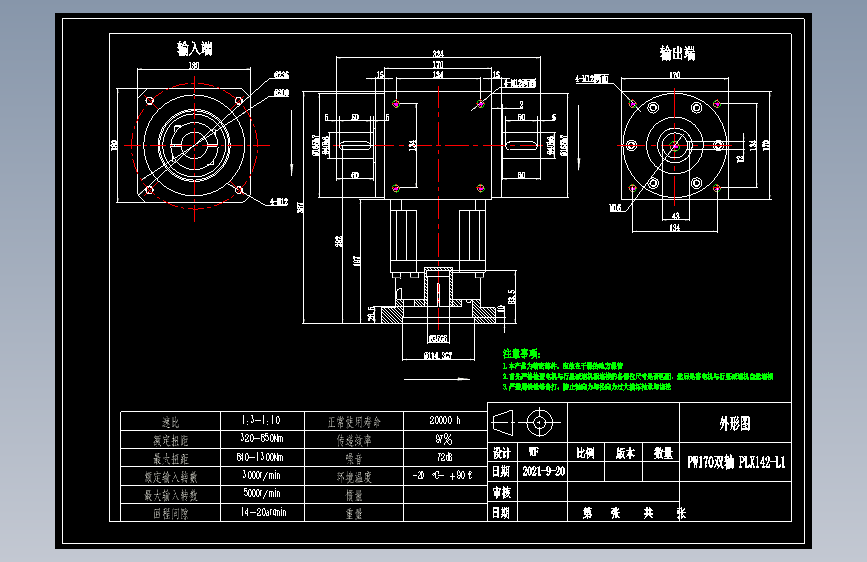Click the '额定输入转数' table cell
The height and width of the screenshot is (562, 867).
tap(170, 477)
